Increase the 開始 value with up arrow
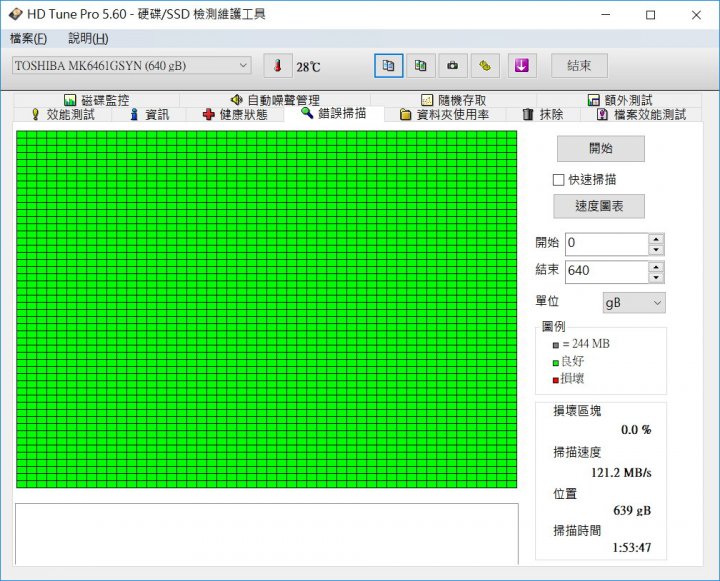This screenshot has width=720, height=581. pos(656,239)
